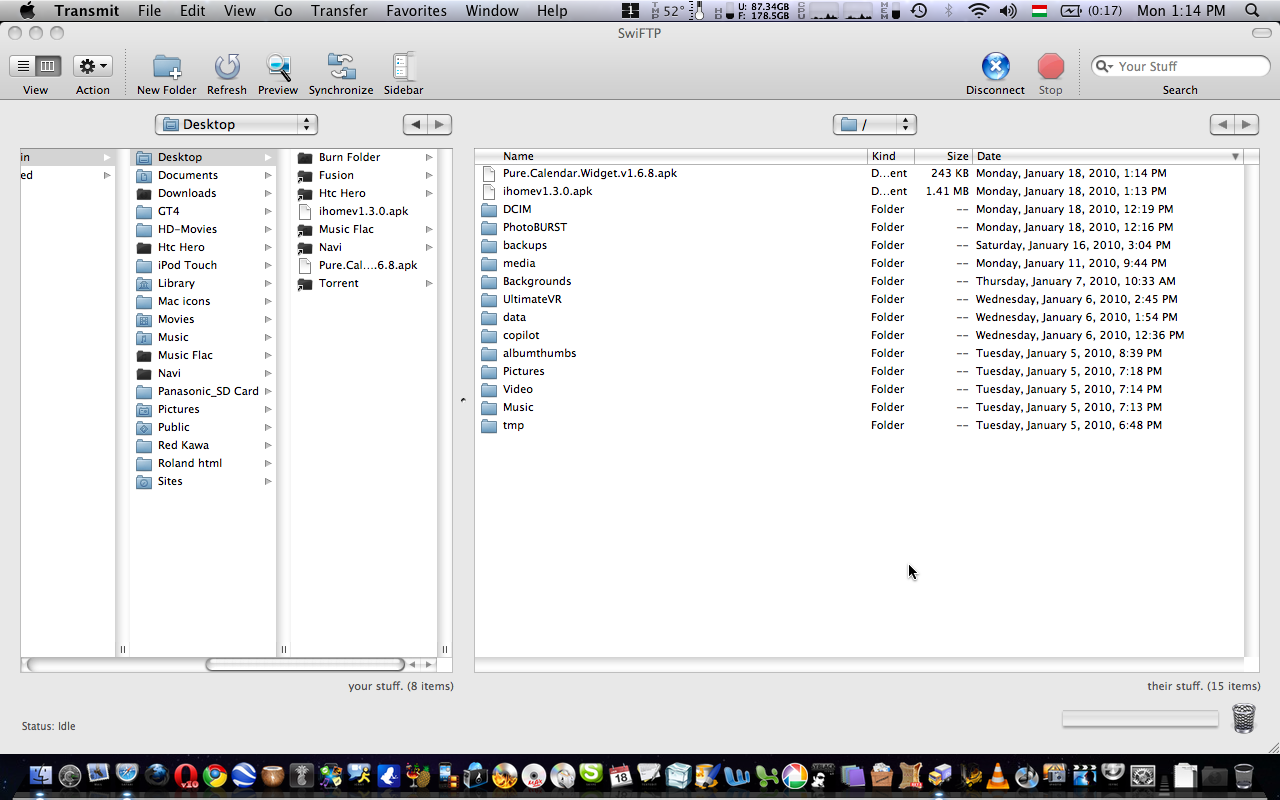Switch to list view mode
The width and height of the screenshot is (1280, 800).
pos(23,66)
